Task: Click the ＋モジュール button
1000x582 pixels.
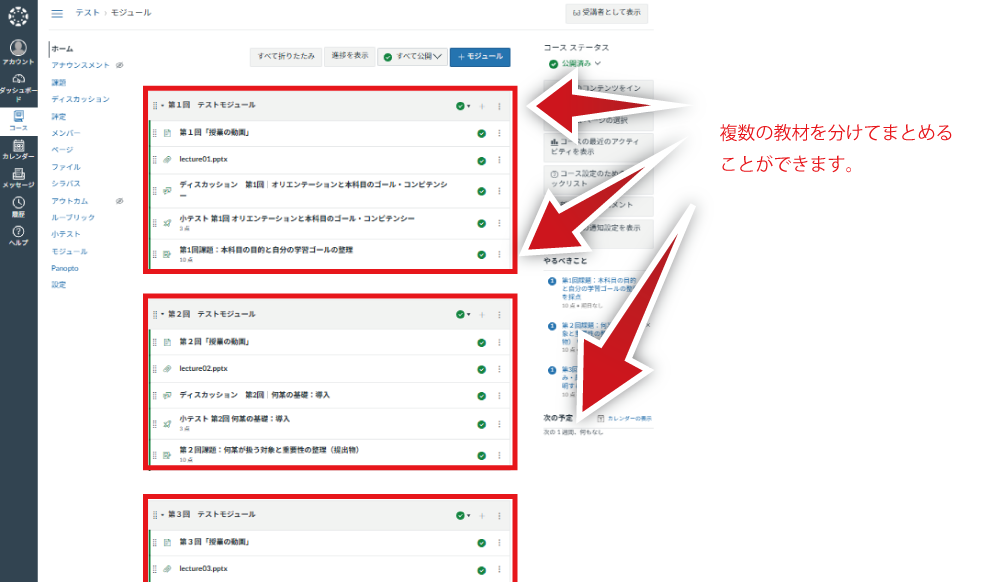Action: pos(480,57)
